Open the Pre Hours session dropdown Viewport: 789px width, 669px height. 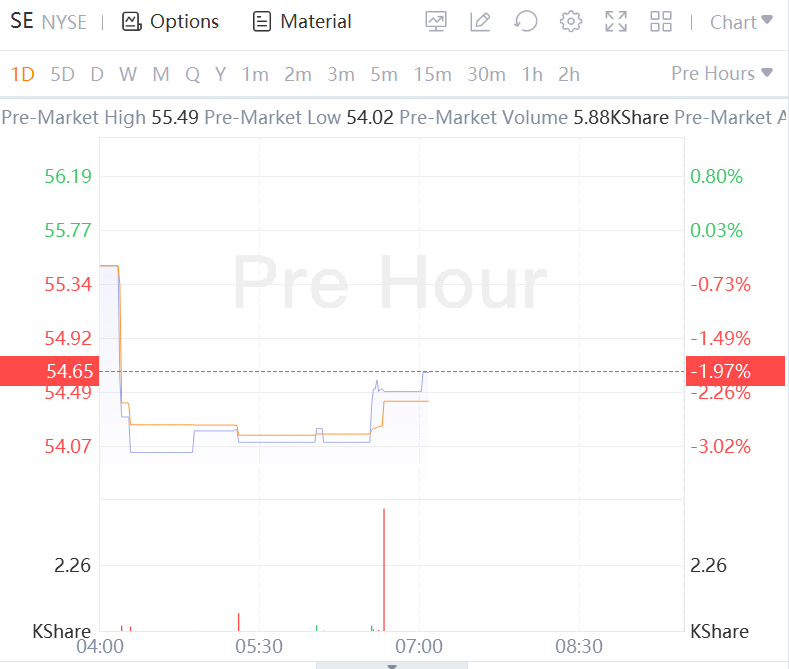pos(722,73)
